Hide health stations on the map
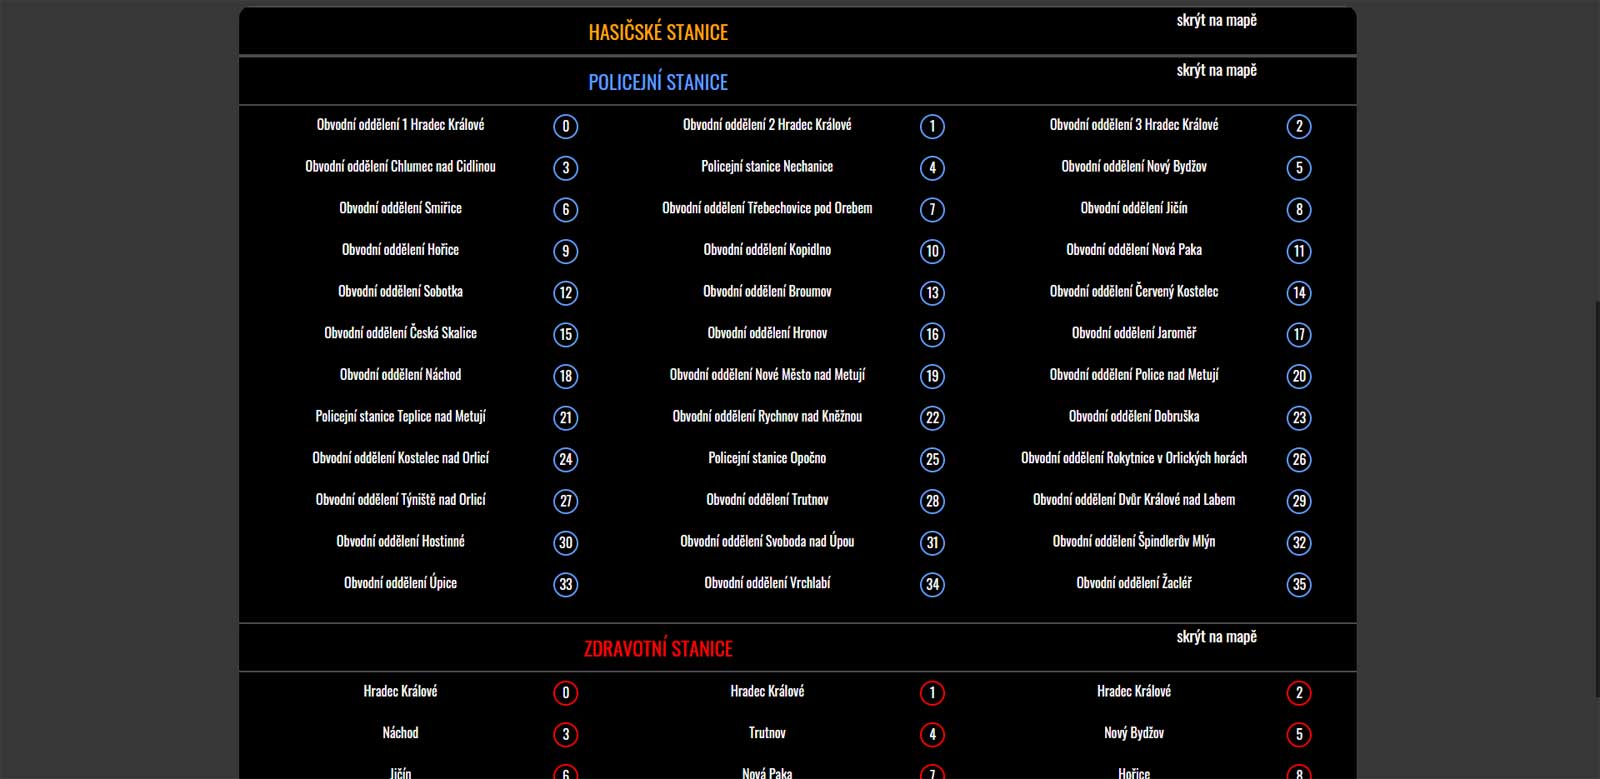The width and height of the screenshot is (1600, 779). (x=1216, y=637)
